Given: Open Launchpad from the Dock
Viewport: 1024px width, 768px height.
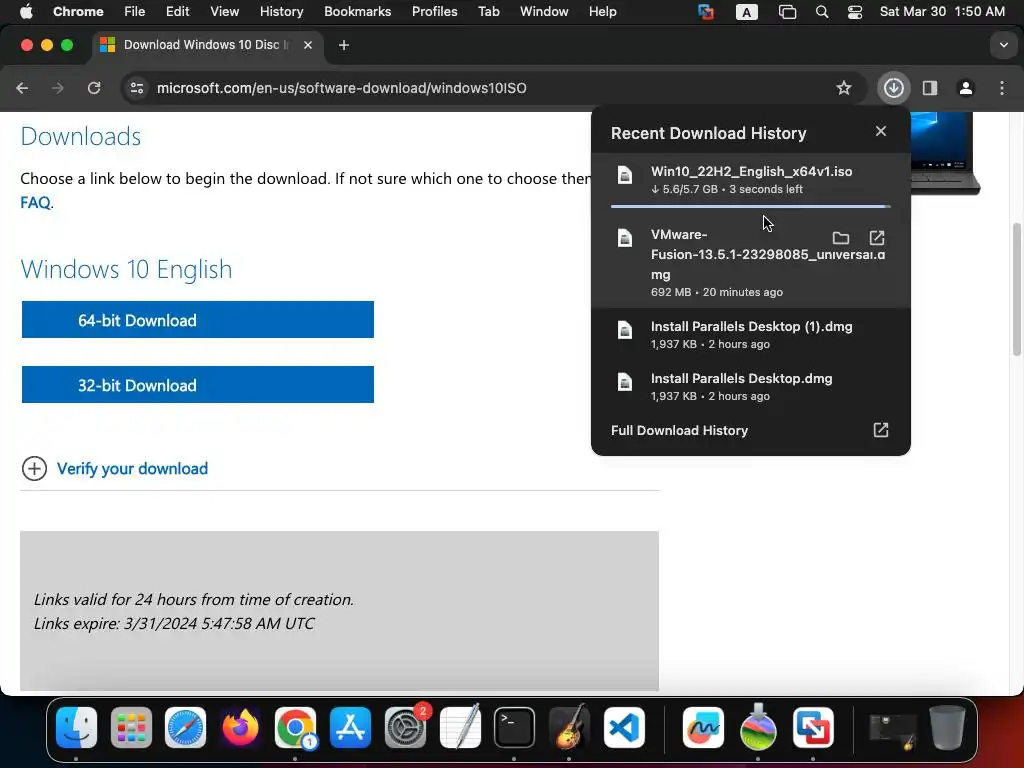Looking at the screenshot, I should coord(131,727).
